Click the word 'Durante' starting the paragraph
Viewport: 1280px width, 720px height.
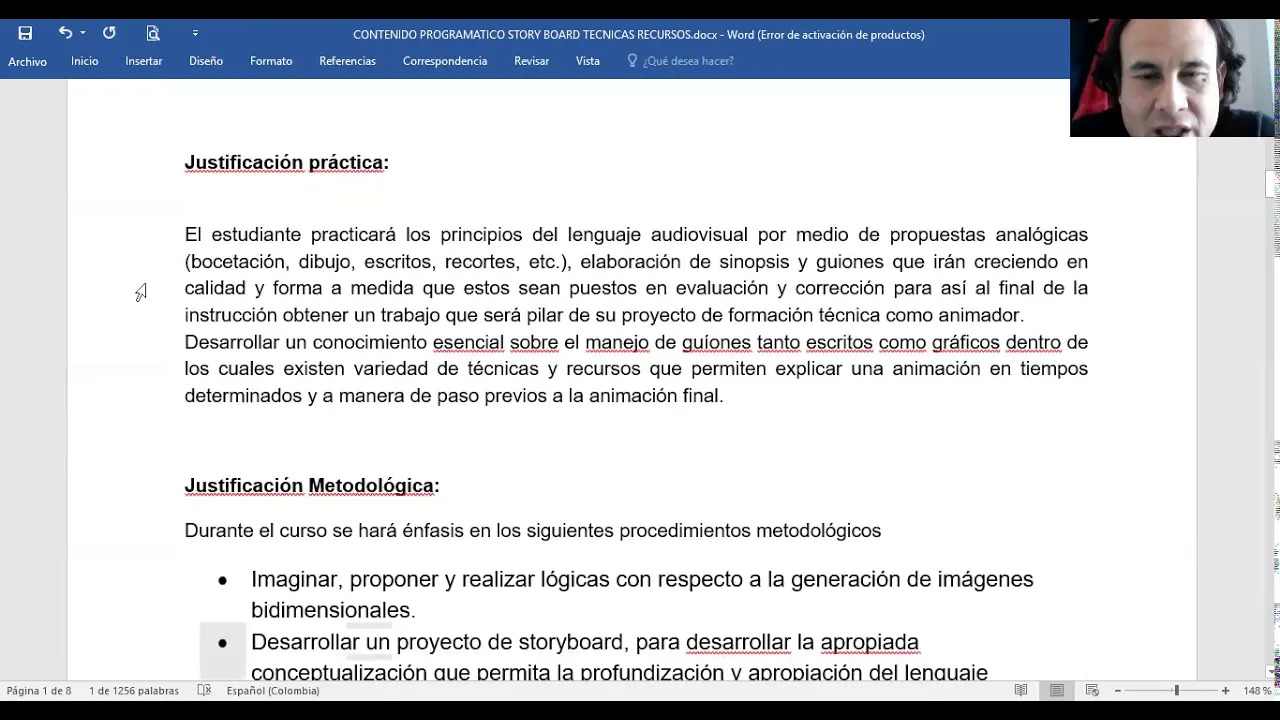(219, 531)
